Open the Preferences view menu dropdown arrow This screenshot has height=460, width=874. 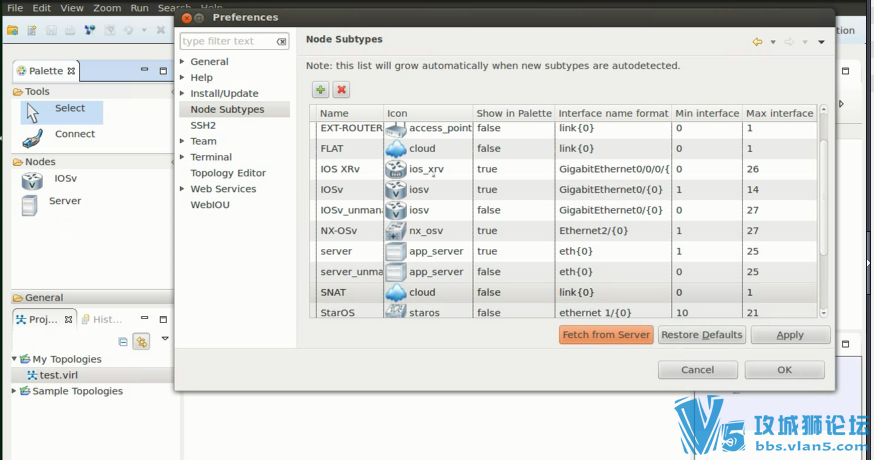click(x=821, y=42)
